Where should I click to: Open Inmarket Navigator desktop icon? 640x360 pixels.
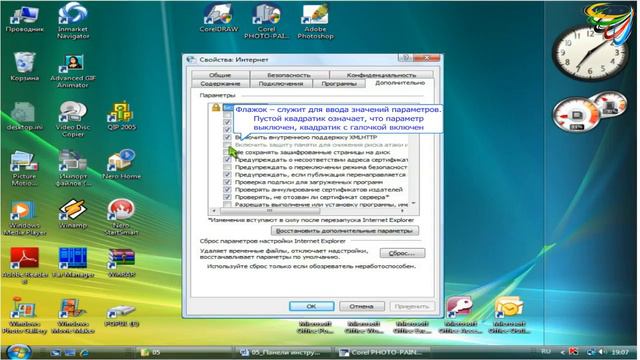tap(73, 20)
